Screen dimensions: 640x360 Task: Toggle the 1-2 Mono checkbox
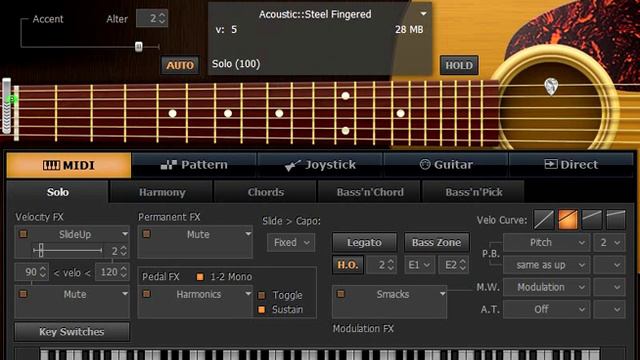200,277
